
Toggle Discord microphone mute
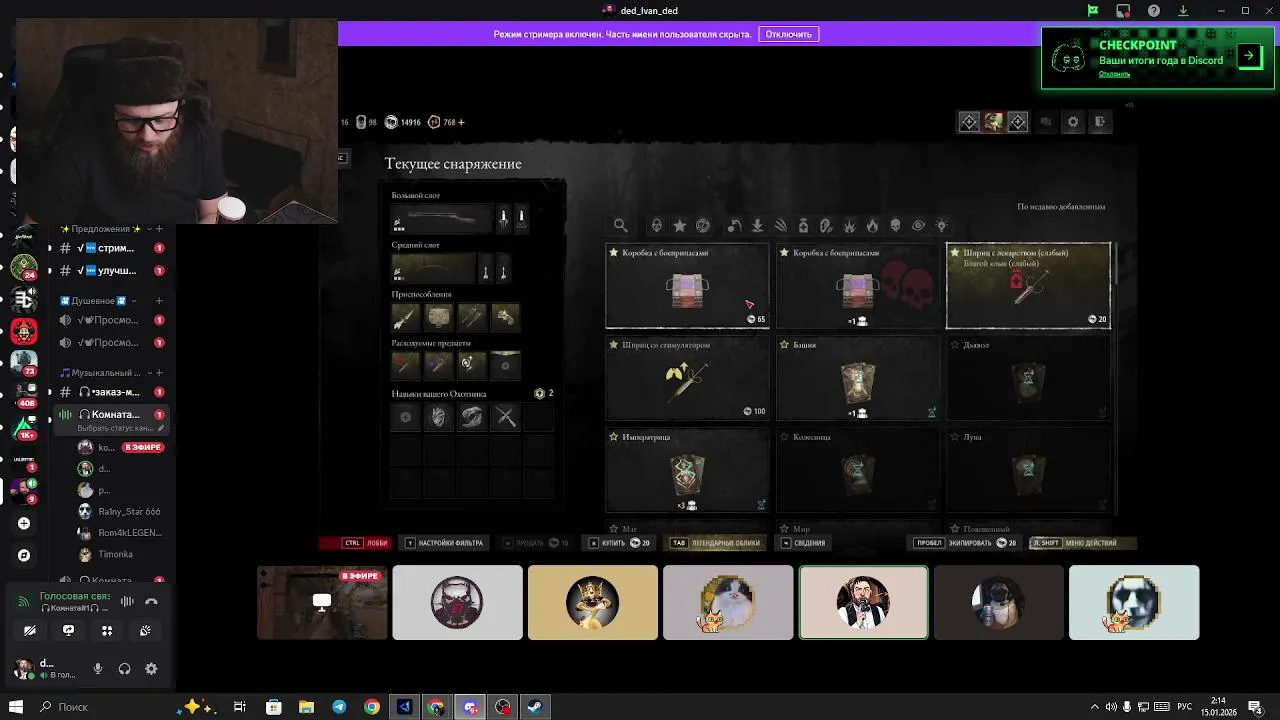(x=98, y=669)
